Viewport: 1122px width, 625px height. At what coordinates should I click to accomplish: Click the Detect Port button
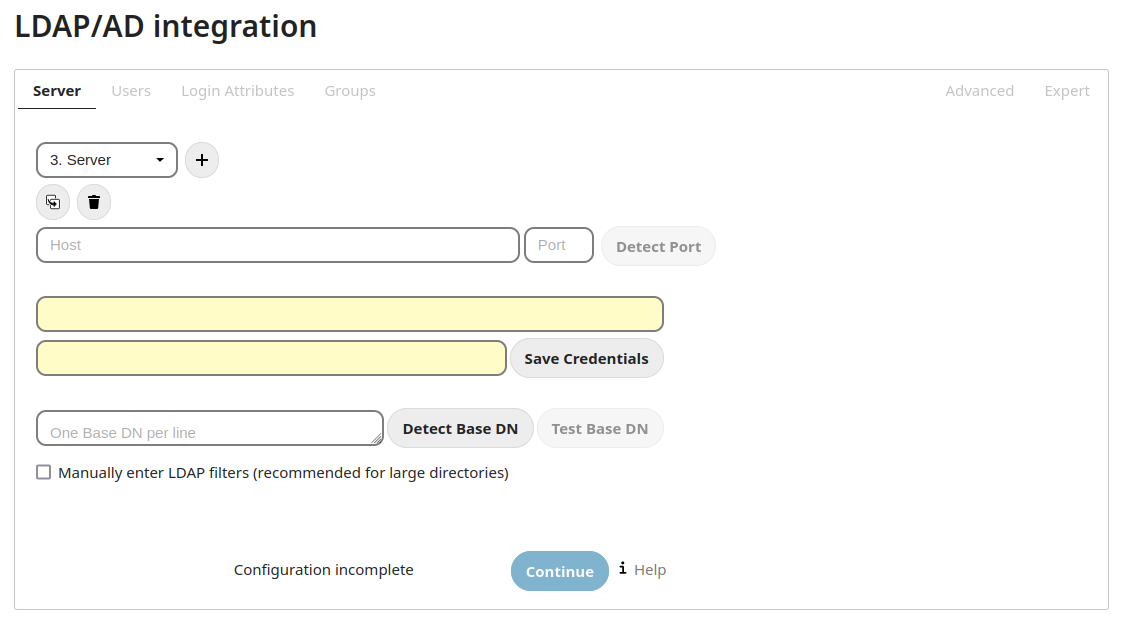tap(658, 246)
